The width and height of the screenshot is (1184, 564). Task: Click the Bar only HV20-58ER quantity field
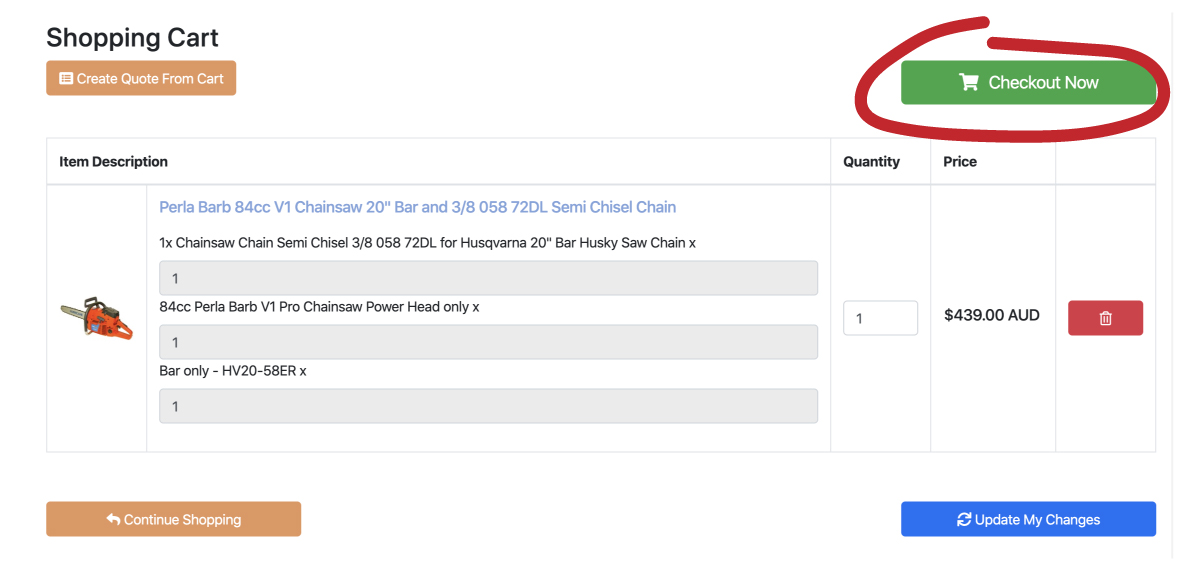coord(488,406)
